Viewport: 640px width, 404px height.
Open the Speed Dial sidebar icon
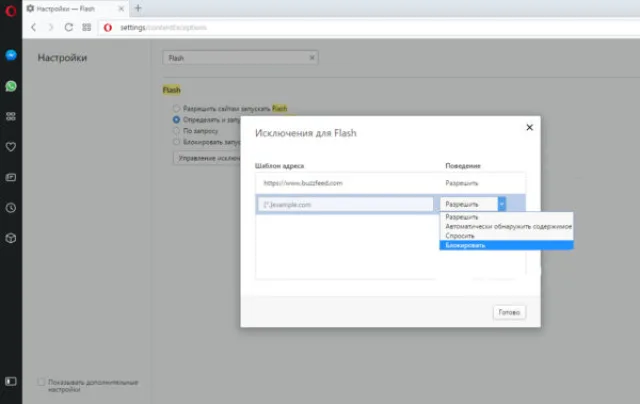11,117
